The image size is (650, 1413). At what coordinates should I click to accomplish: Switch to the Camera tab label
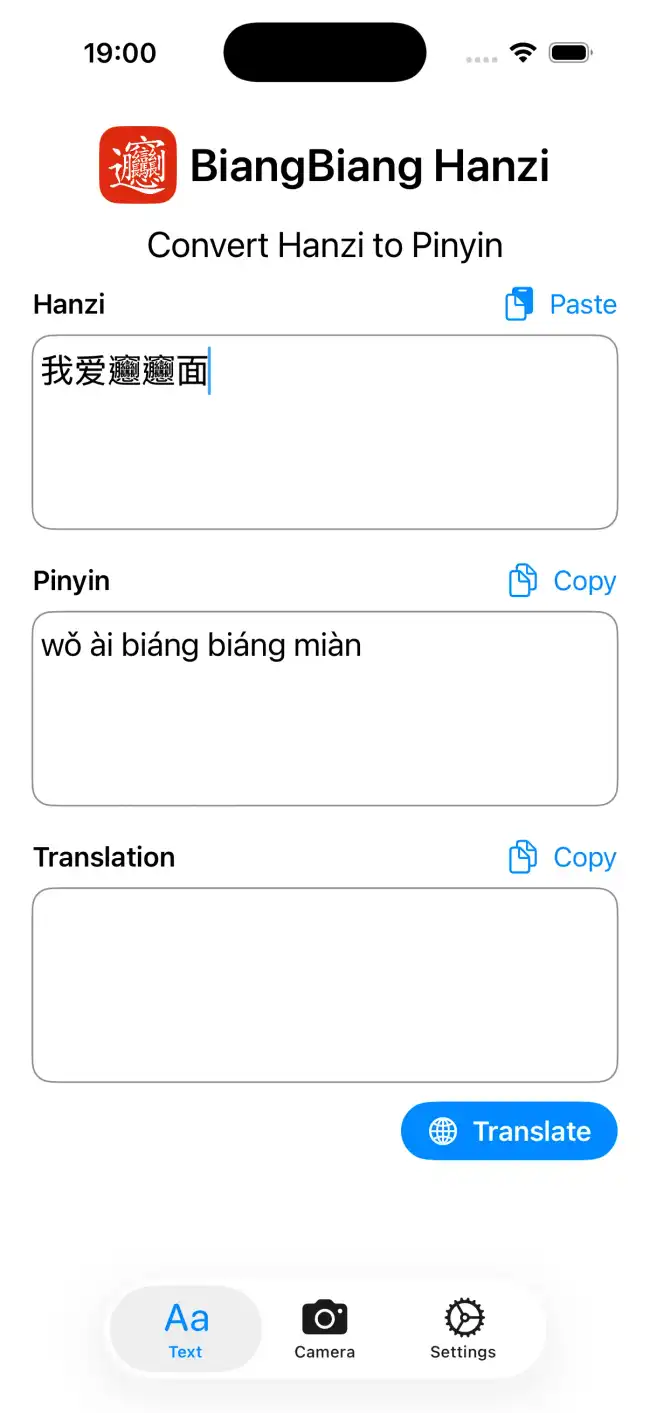click(324, 1352)
